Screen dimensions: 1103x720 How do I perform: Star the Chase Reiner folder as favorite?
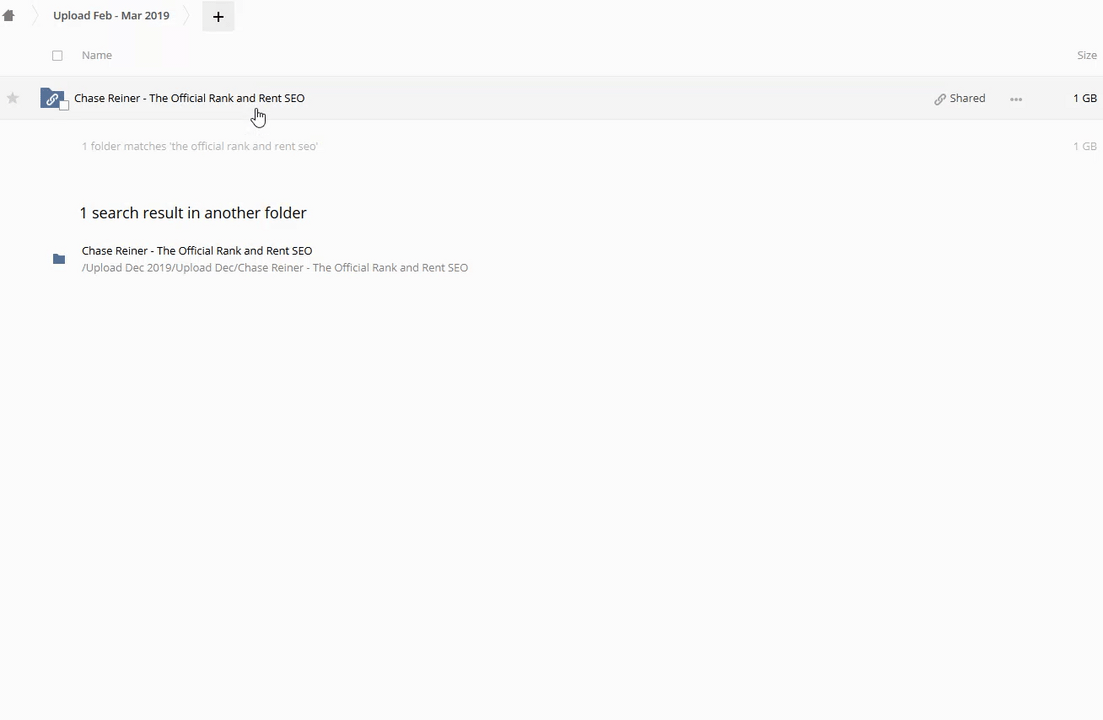[x=13, y=98]
